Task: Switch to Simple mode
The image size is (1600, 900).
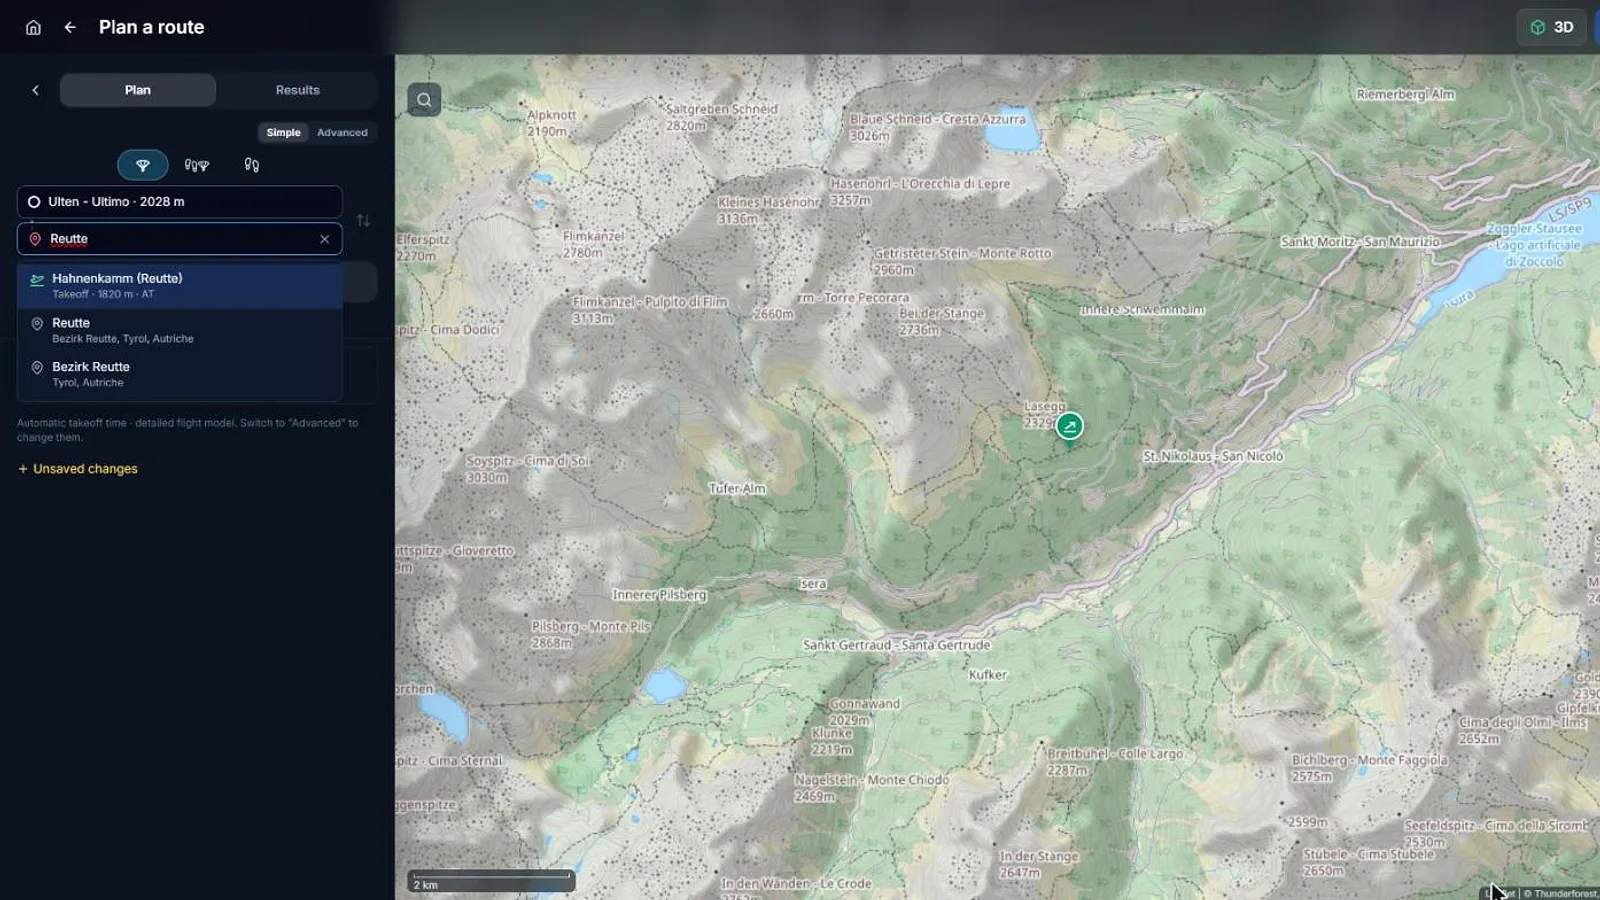Action: pyautogui.click(x=283, y=132)
